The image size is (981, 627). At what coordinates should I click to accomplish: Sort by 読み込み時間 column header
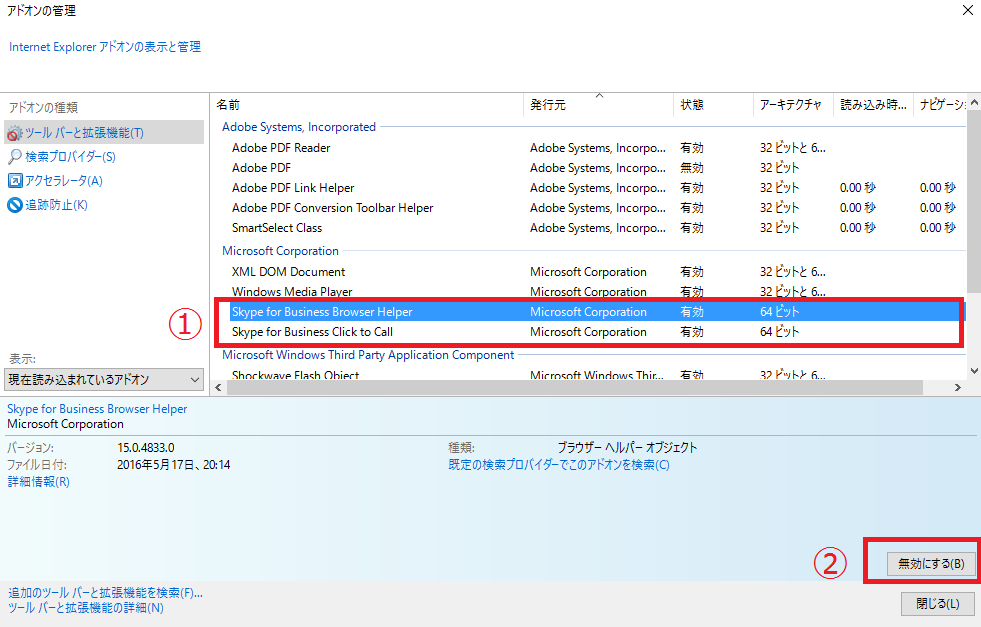[873, 104]
